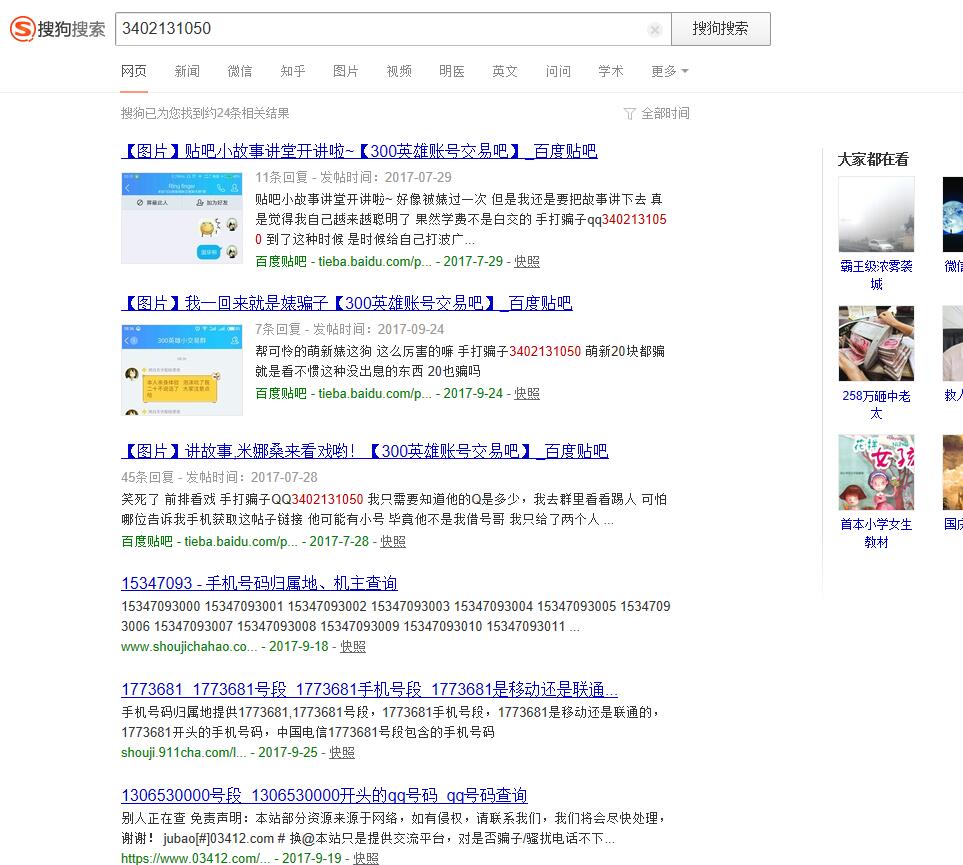Open result 我一回来就是婊骗子 link
This screenshot has width=963, height=865.
347,303
